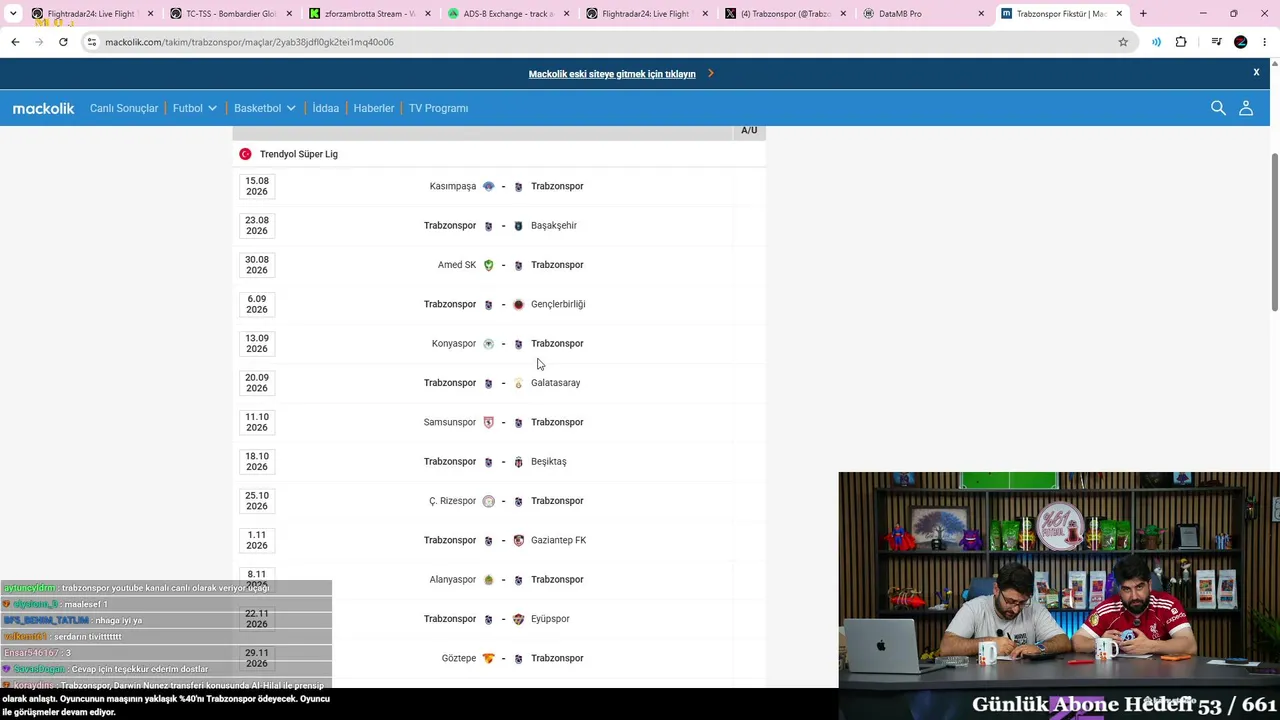Close the Trabzonspor Fikstür tab

coord(1119,14)
